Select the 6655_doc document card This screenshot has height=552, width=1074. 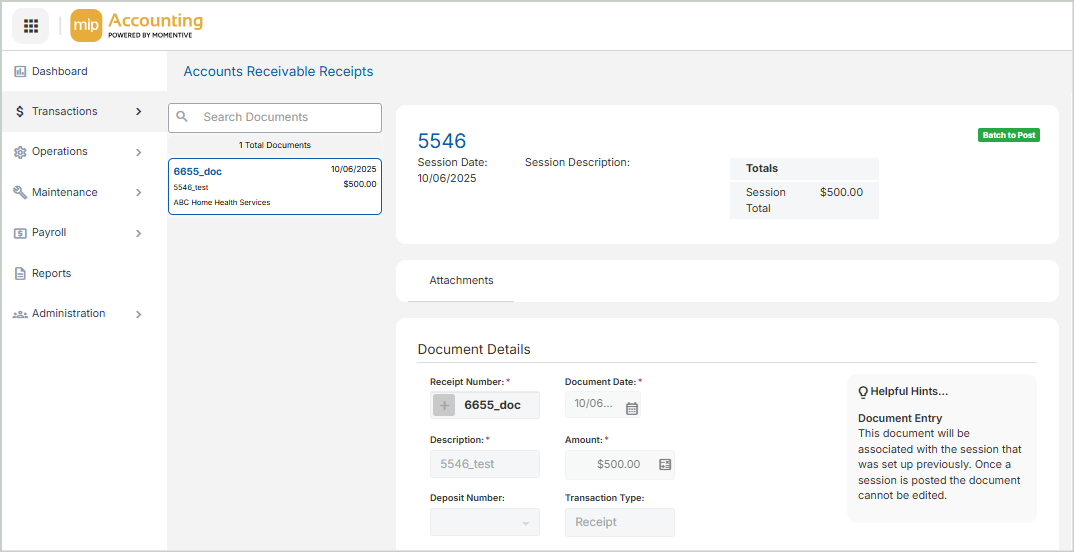[275, 187]
